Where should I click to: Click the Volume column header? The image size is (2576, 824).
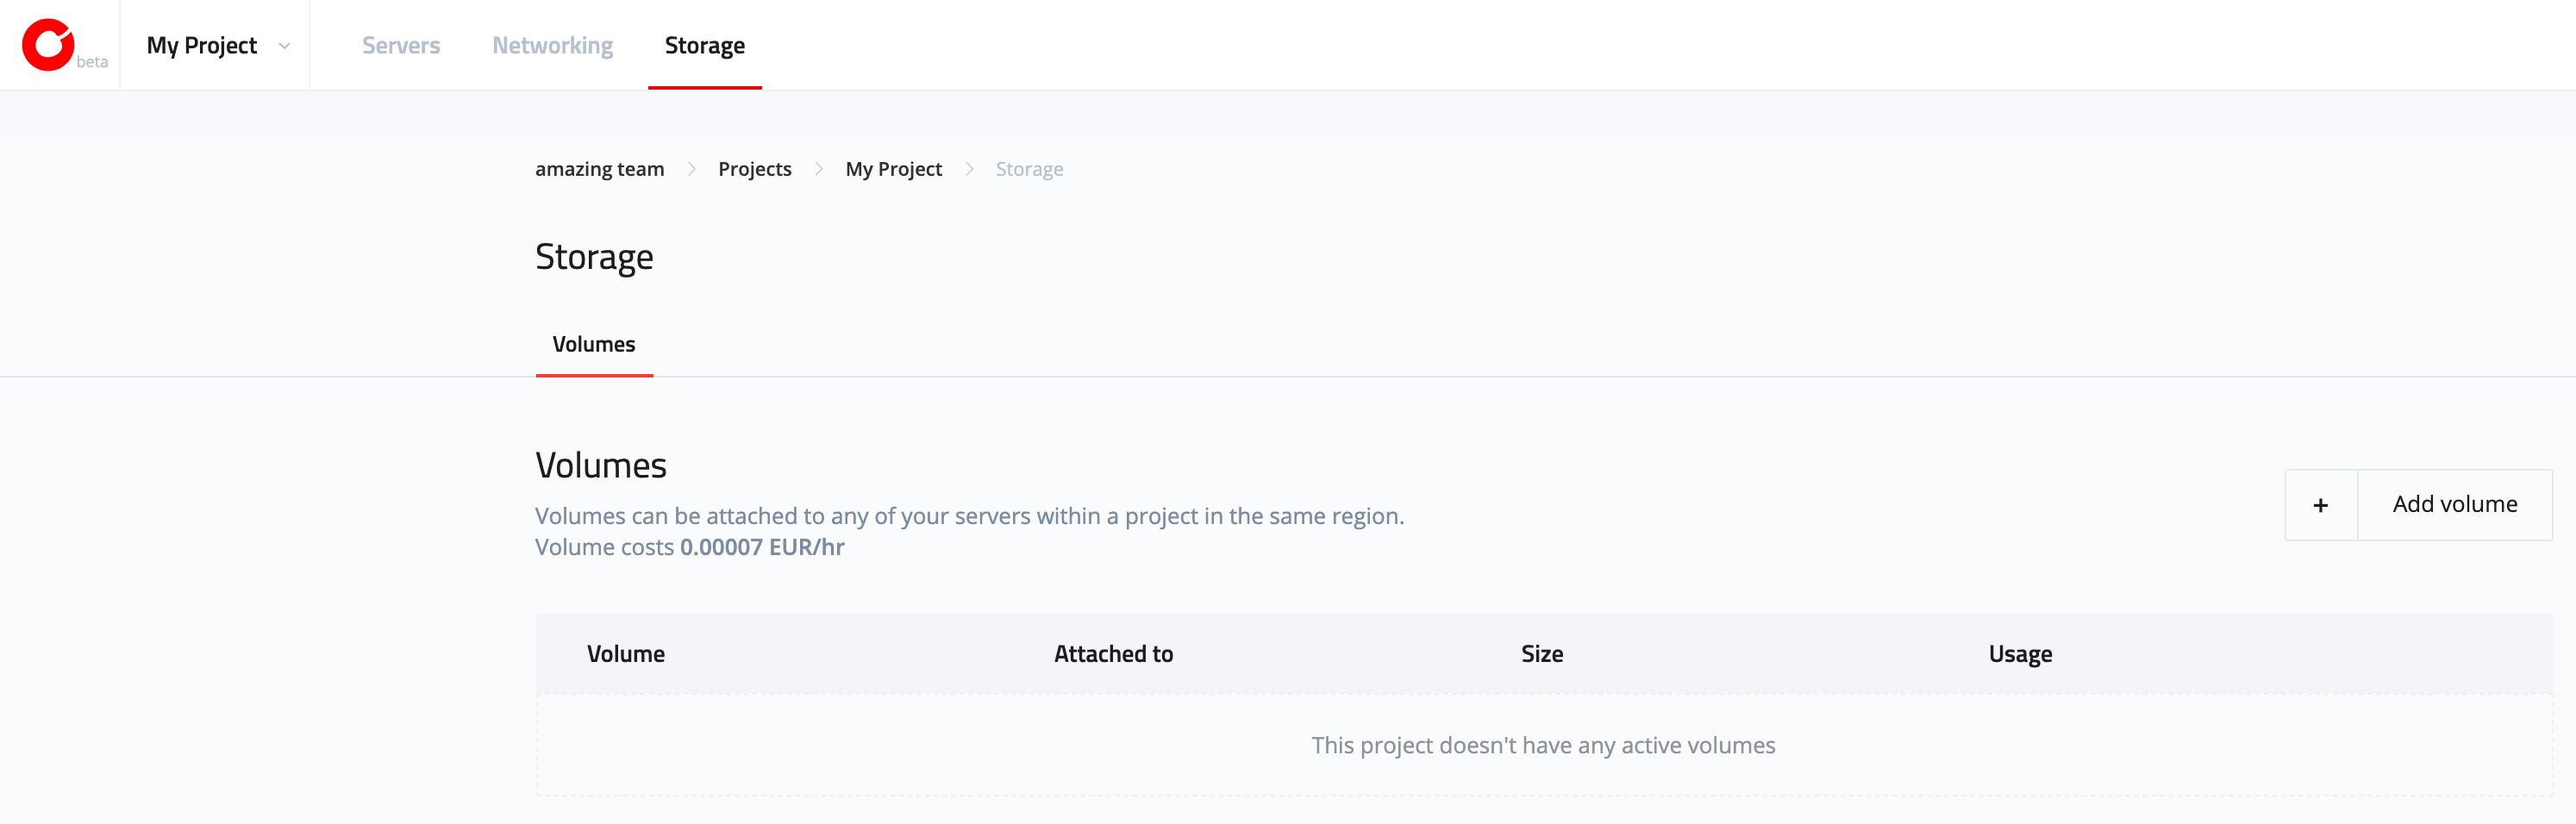[x=626, y=654]
